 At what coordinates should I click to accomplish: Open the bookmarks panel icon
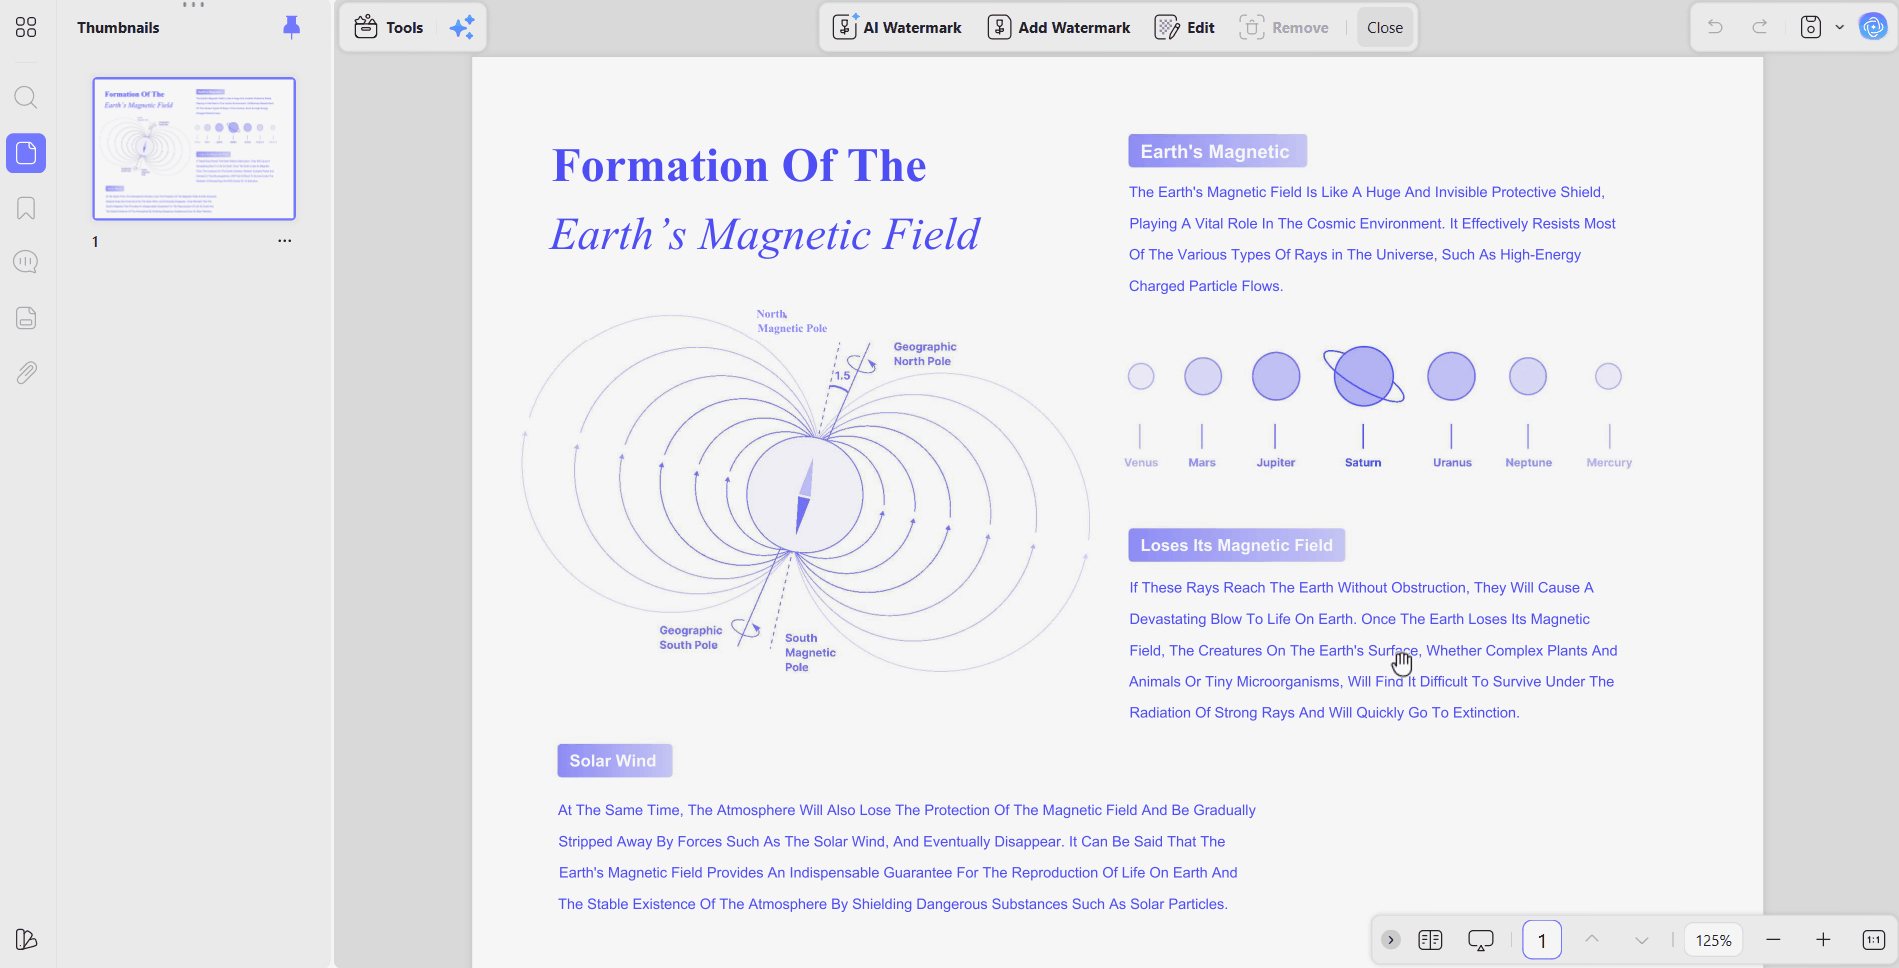click(x=26, y=208)
